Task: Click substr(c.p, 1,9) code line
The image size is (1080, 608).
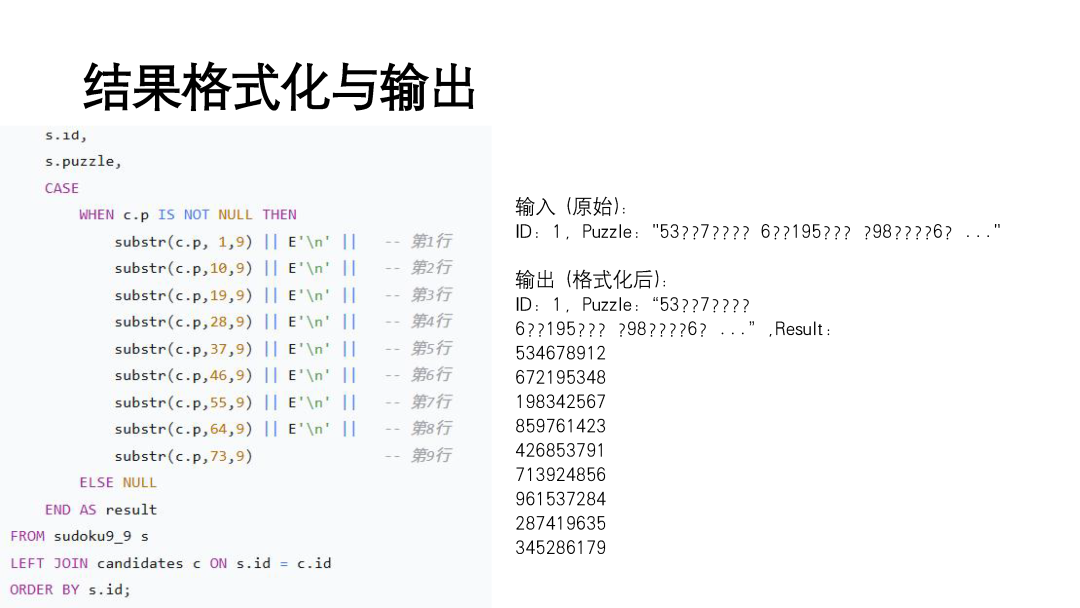Action: [x=235, y=242]
